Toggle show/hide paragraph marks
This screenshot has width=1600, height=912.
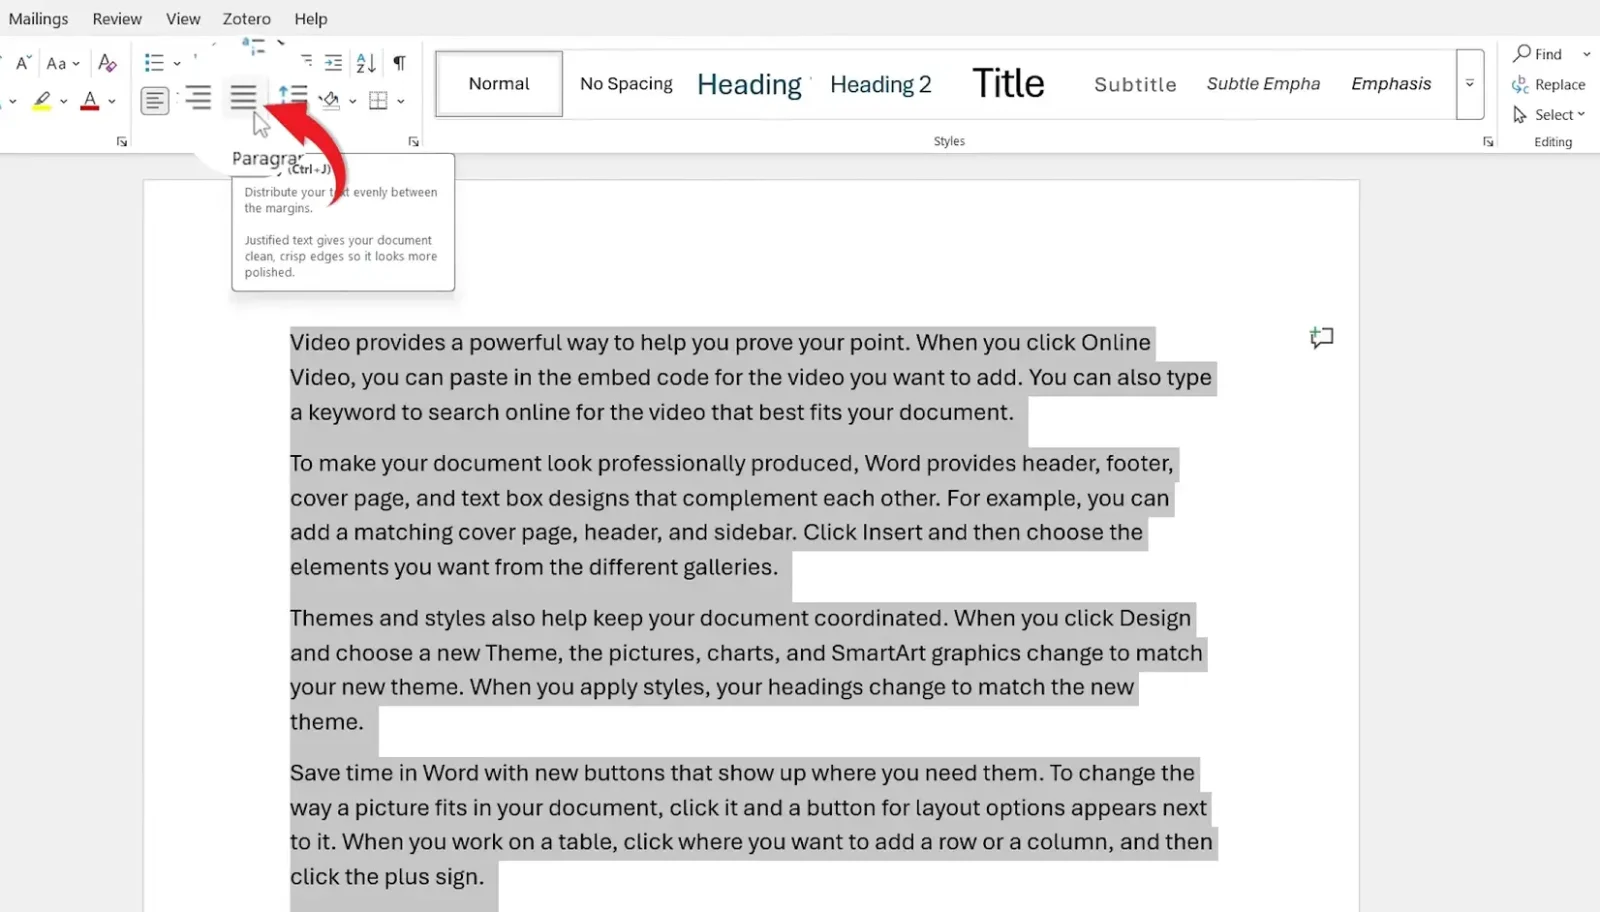399,63
